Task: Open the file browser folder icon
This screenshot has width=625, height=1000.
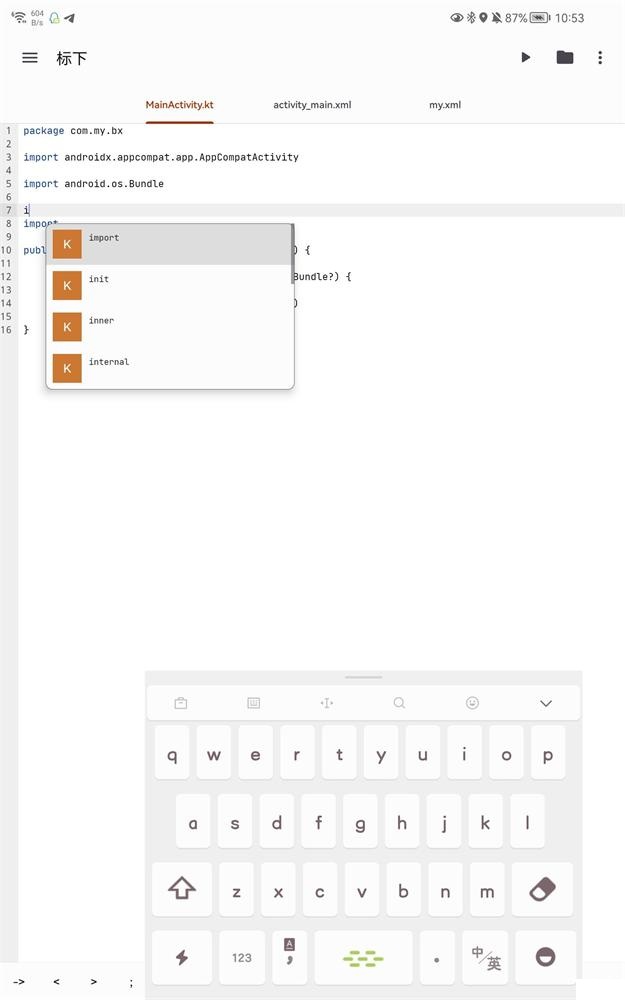Action: click(x=564, y=57)
